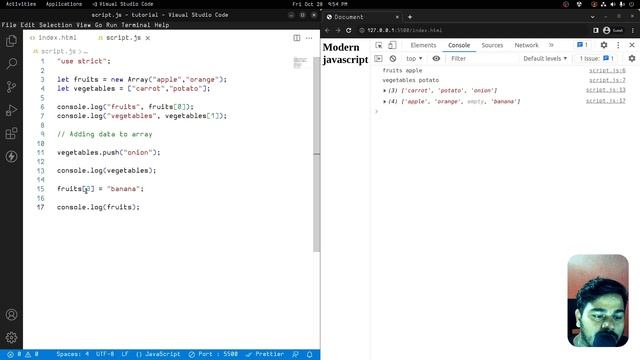Expand the carrot, potato, onion array
Image resolution: width=640 pixels, height=360 pixels.
pyautogui.click(x=384, y=91)
